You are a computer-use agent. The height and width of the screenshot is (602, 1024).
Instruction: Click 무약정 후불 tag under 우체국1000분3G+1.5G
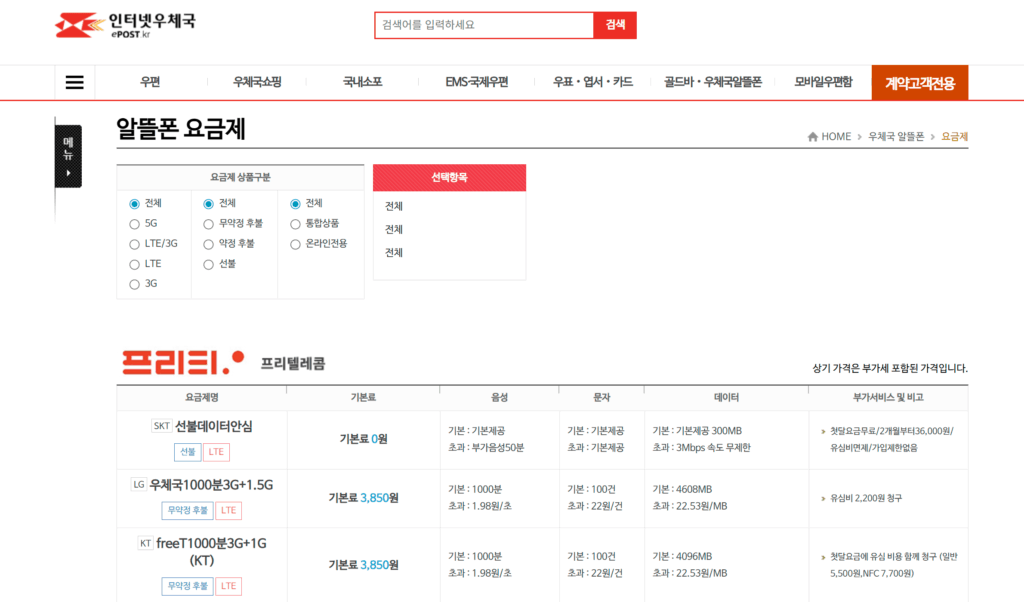click(187, 511)
